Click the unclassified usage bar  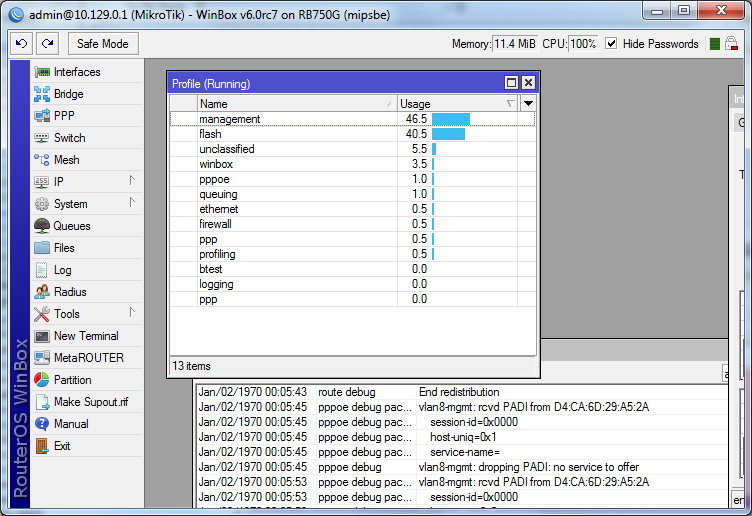coord(434,149)
